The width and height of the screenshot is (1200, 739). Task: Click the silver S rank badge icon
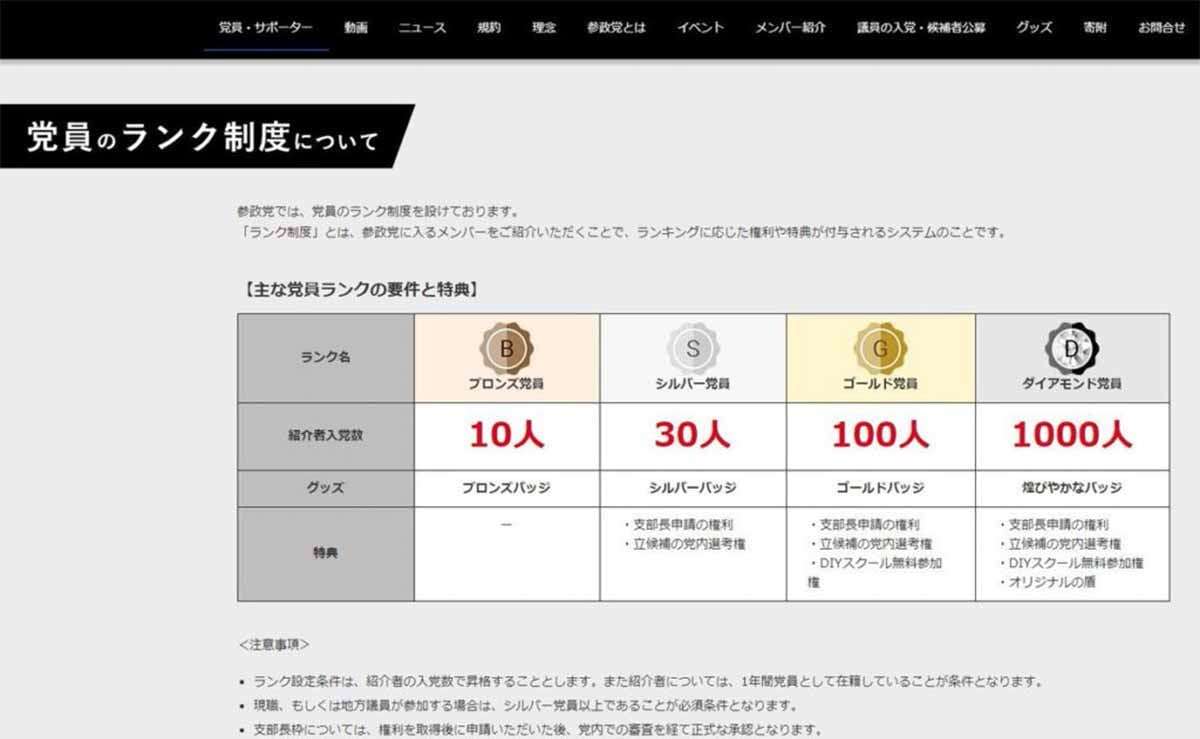[693, 349]
